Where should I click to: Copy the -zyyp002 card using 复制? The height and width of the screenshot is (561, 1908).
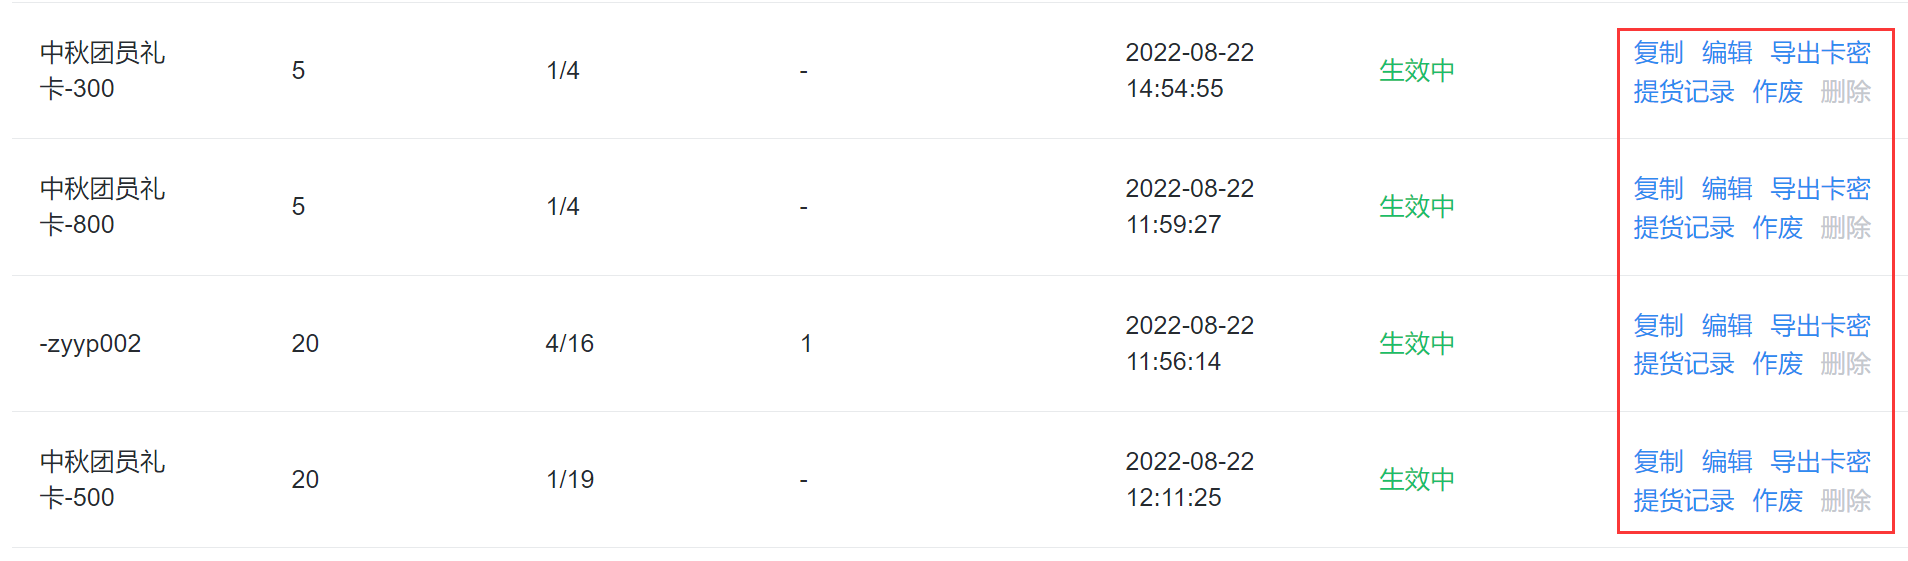click(x=1658, y=325)
